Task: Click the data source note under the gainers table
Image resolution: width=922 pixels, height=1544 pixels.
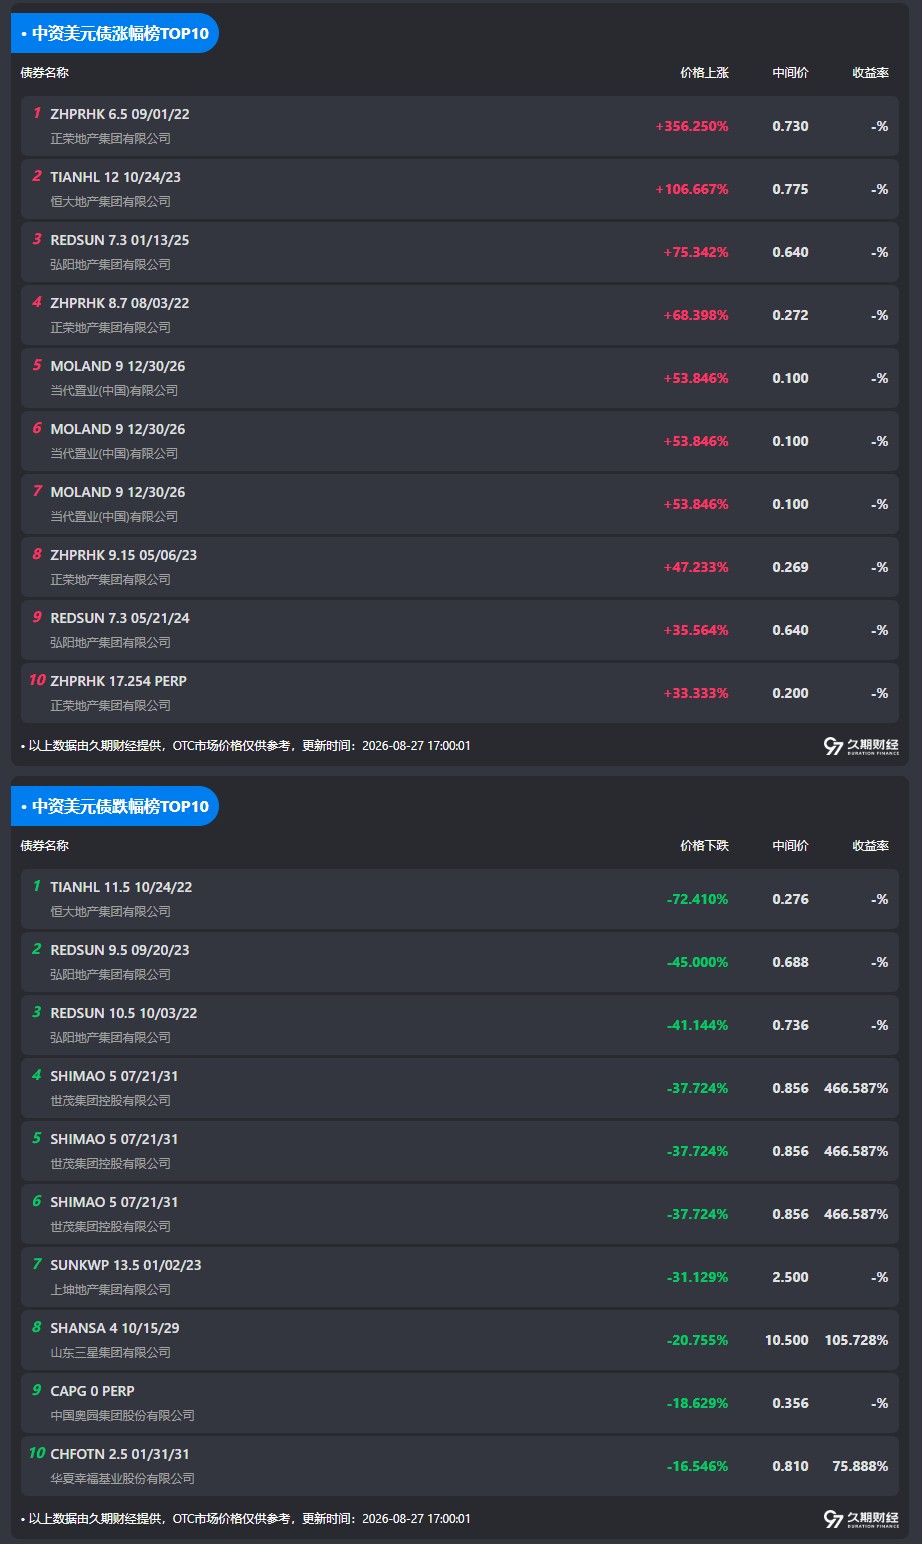Action: tap(246, 746)
